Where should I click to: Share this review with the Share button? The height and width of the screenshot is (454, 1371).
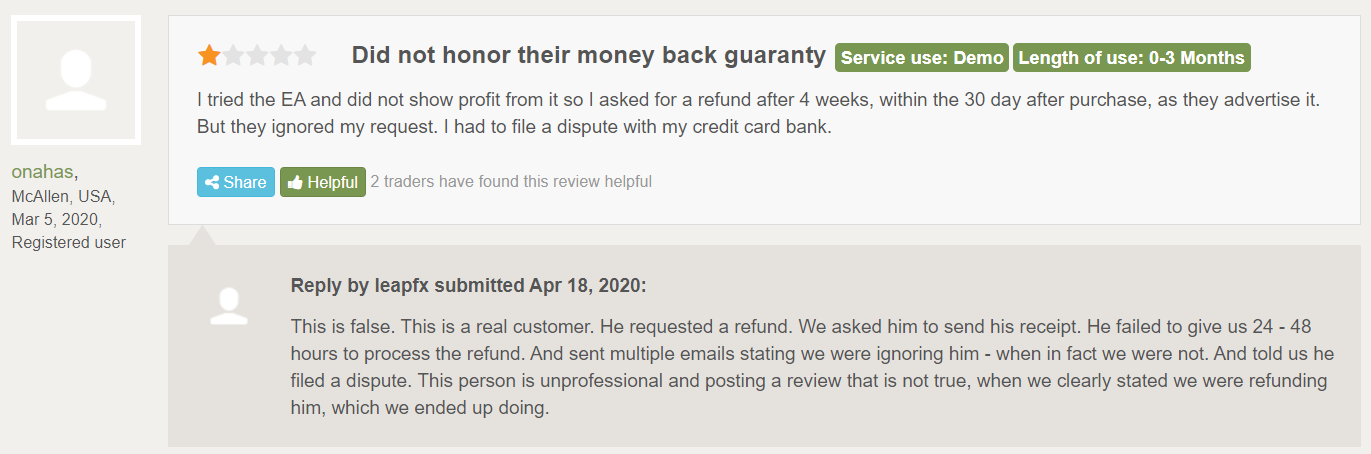[236, 182]
